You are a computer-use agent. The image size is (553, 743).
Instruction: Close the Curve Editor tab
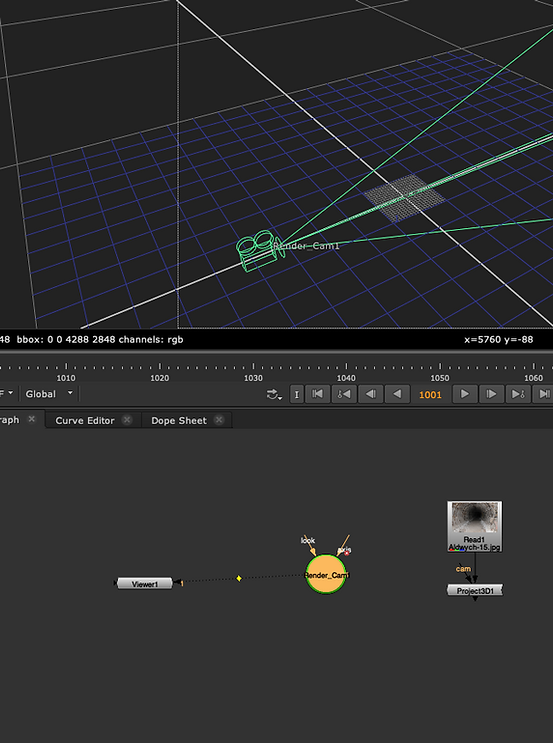pyautogui.click(x=127, y=420)
